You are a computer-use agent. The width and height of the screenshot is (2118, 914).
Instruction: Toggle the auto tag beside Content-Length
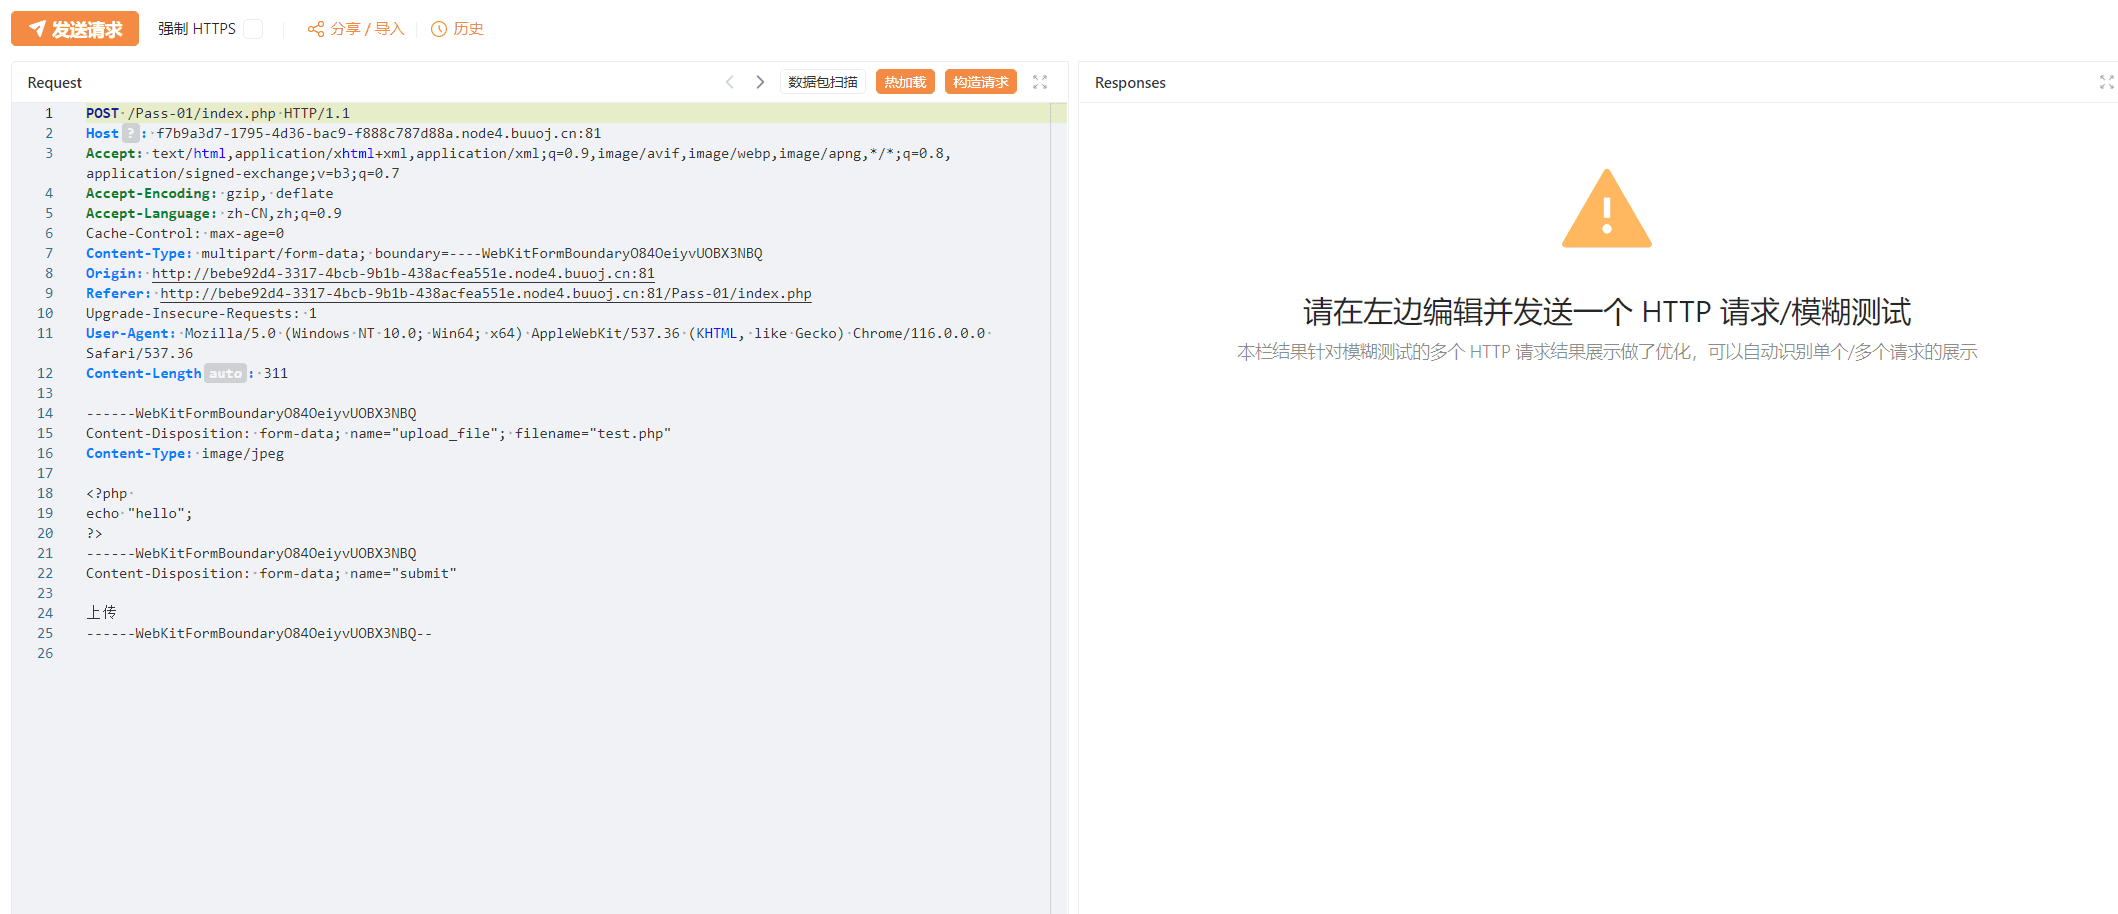[x=225, y=373]
